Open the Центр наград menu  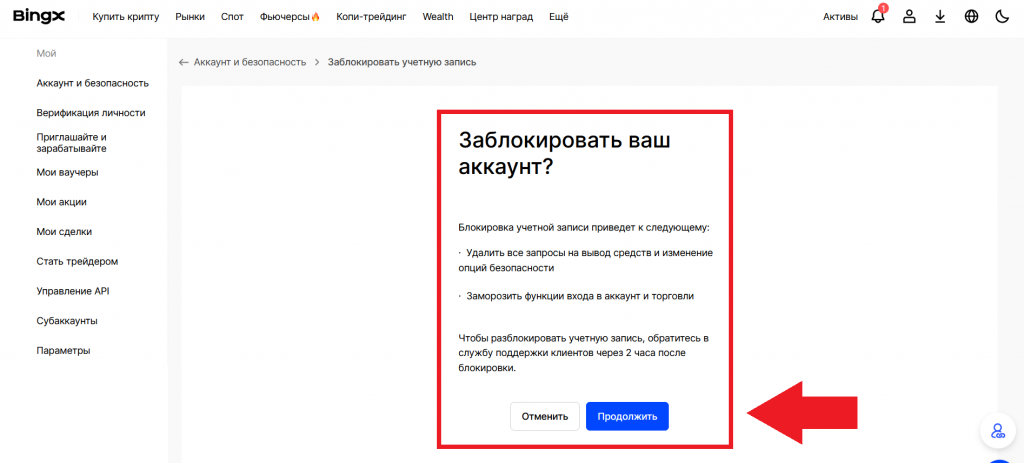pos(501,17)
